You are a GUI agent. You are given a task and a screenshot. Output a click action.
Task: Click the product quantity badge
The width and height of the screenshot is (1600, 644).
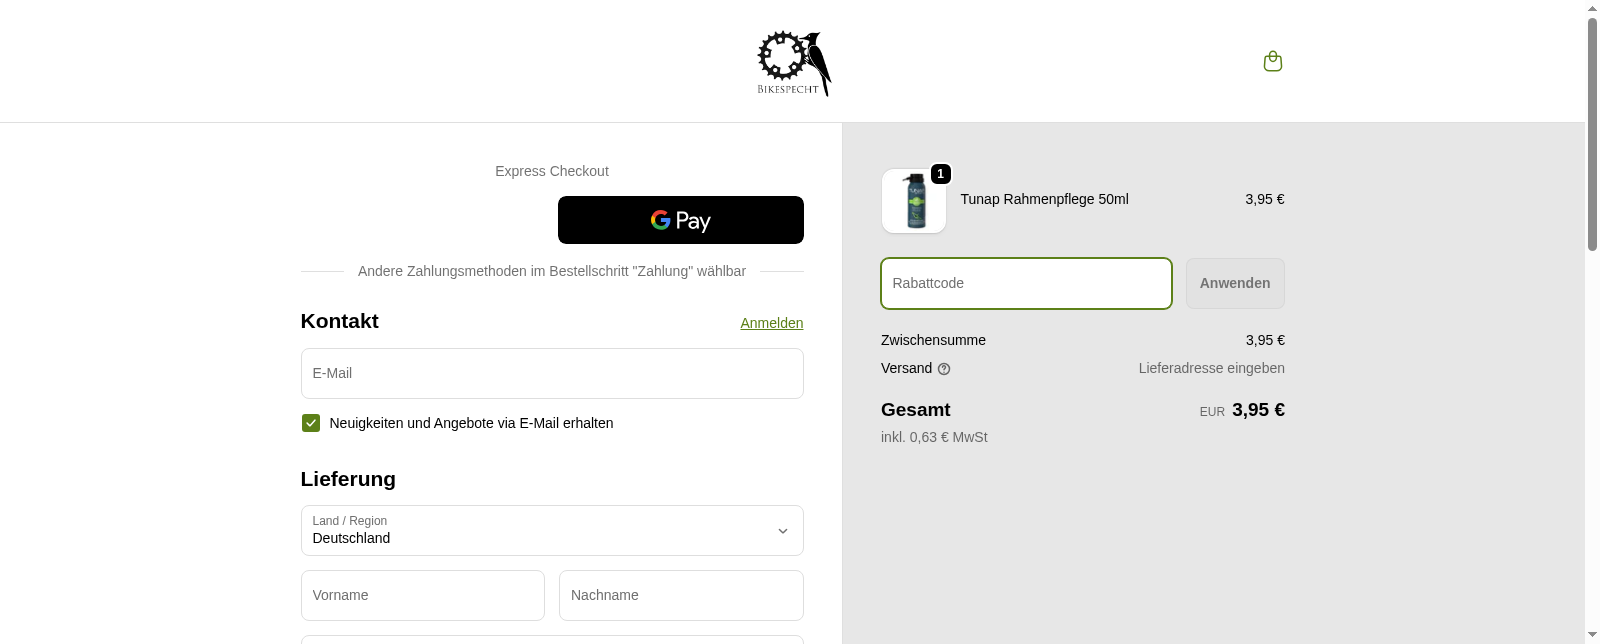[941, 174]
